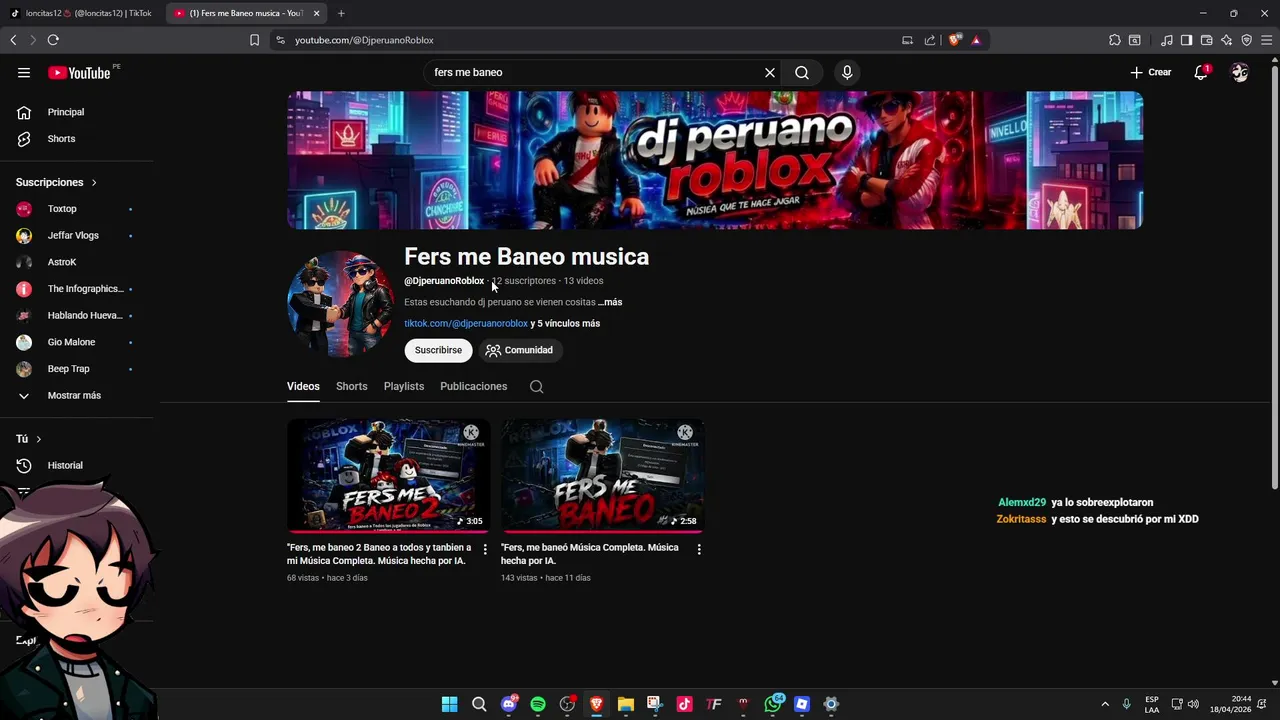Image resolution: width=1280 pixels, height=720 pixels.
Task: Open the Toxtop subscription
Action: [62, 209]
